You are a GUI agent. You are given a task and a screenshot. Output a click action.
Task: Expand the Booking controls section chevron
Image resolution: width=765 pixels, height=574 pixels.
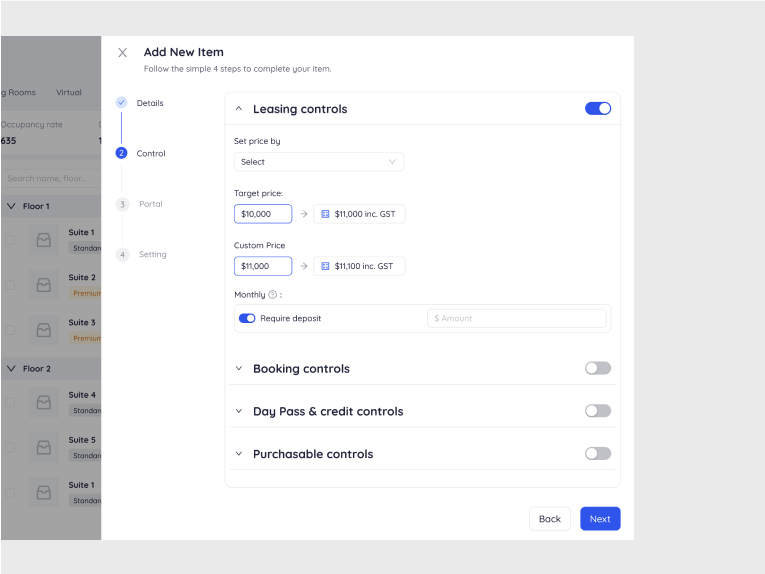[x=239, y=369]
